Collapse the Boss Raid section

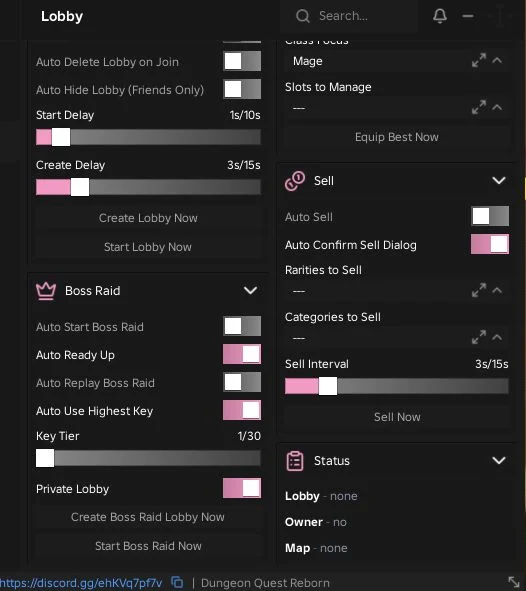point(250,291)
